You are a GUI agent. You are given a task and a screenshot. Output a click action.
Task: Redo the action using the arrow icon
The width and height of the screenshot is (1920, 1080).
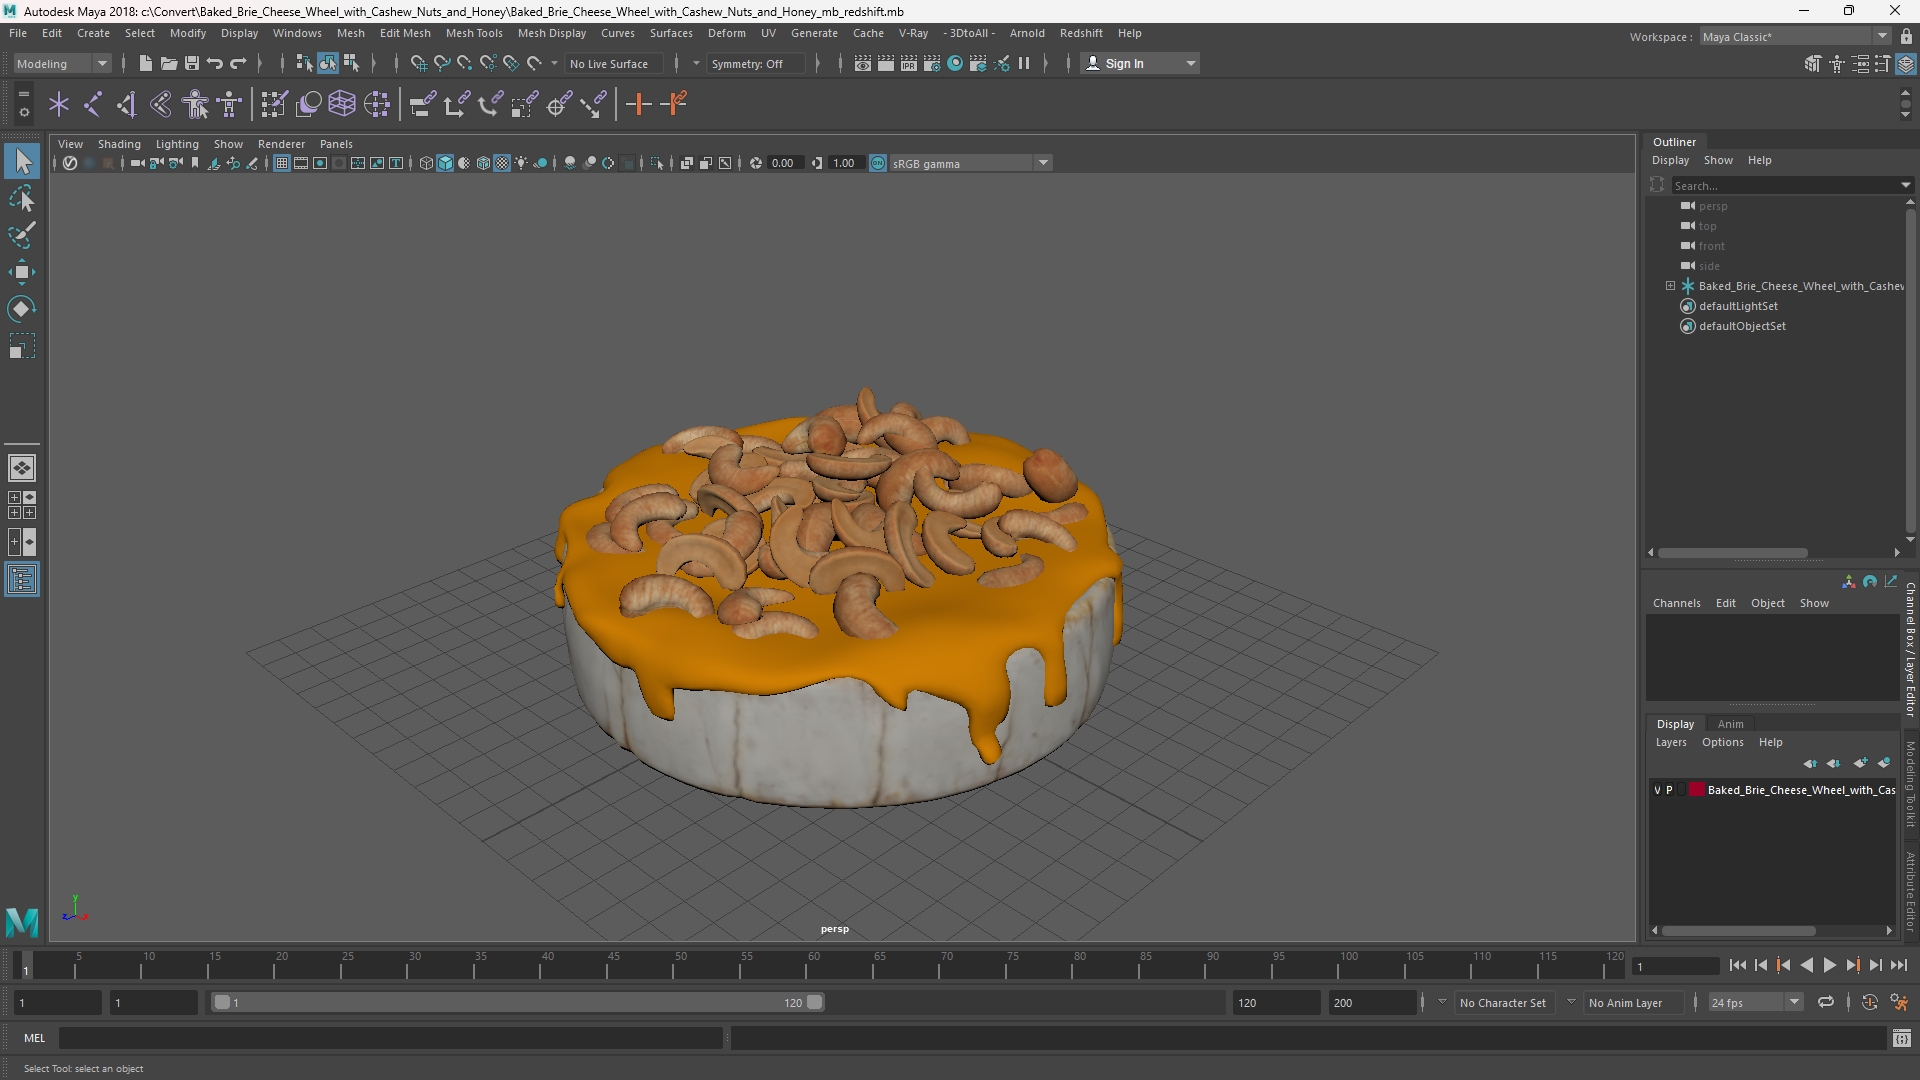238,63
